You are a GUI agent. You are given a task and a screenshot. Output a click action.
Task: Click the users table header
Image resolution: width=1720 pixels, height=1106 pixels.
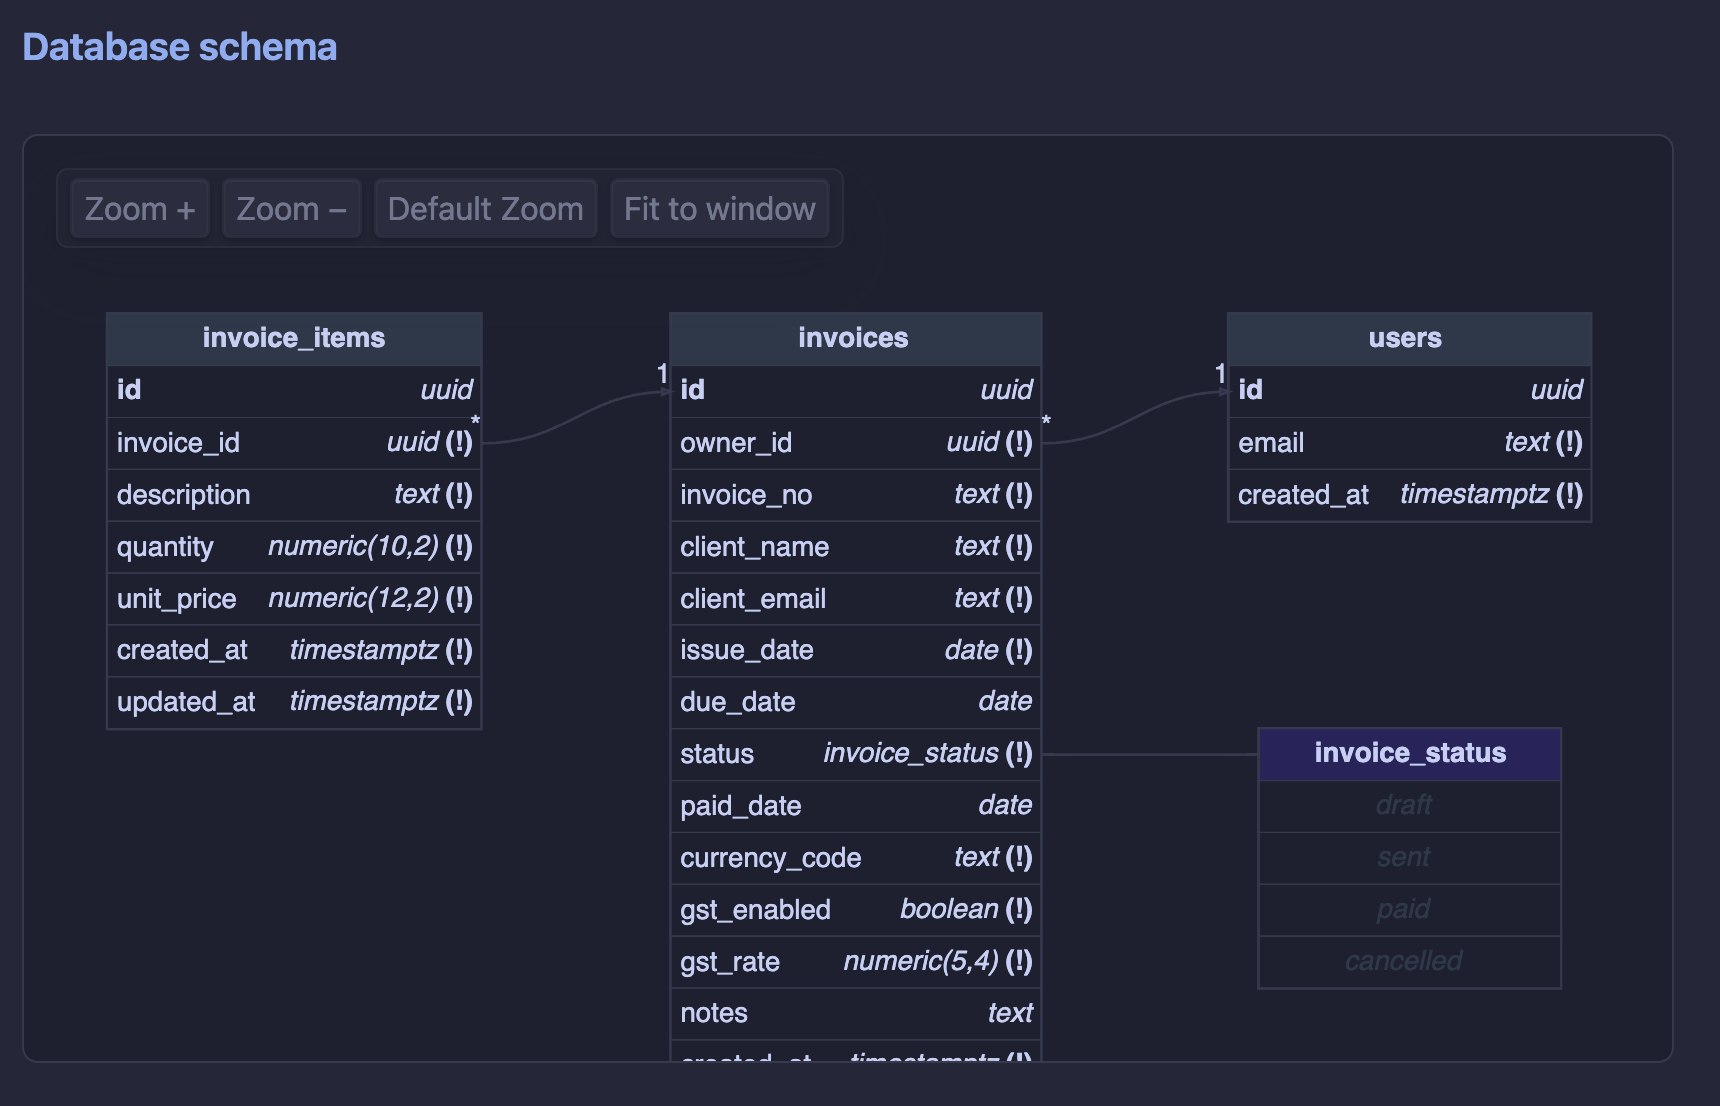pos(1408,338)
